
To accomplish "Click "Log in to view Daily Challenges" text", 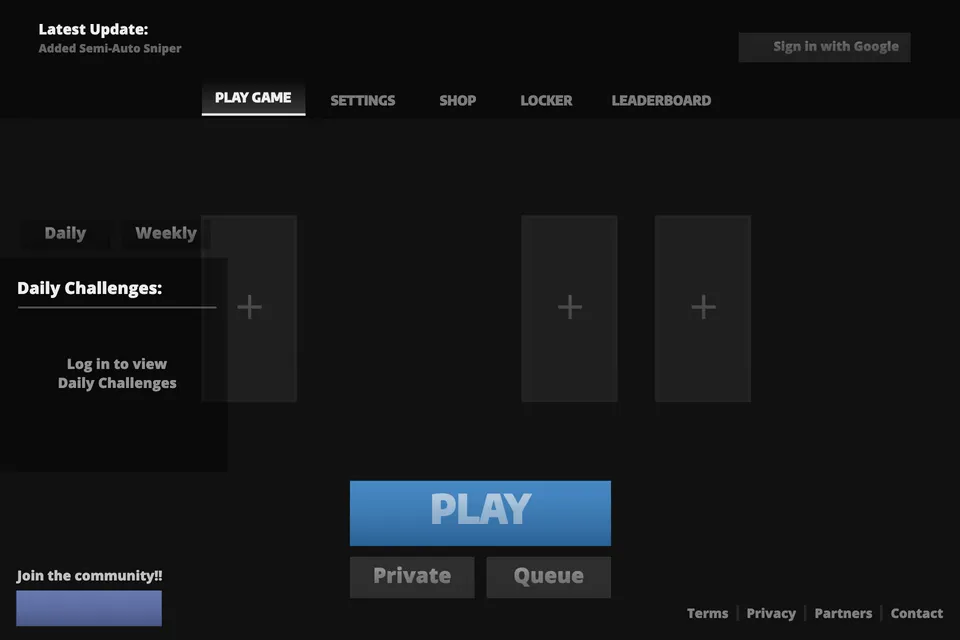I will (x=117, y=374).
